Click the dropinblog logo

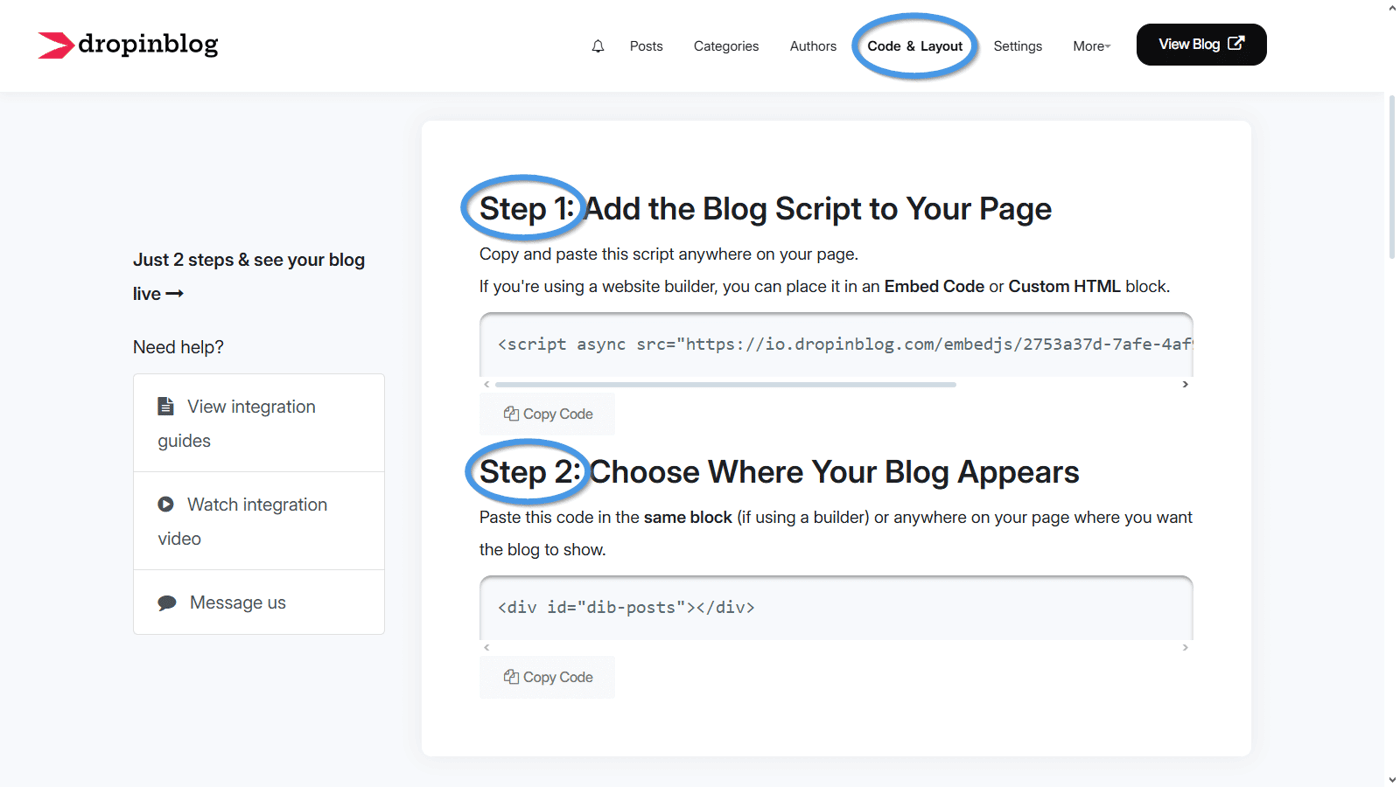coord(128,45)
